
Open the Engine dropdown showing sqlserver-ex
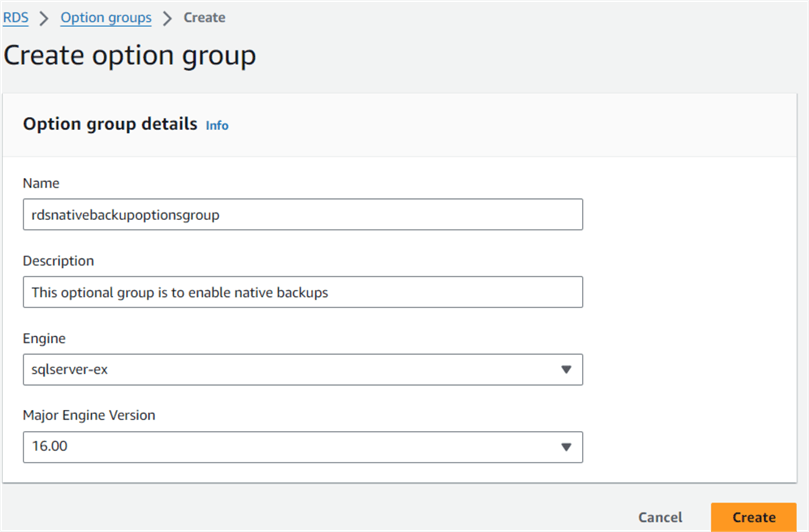point(303,369)
